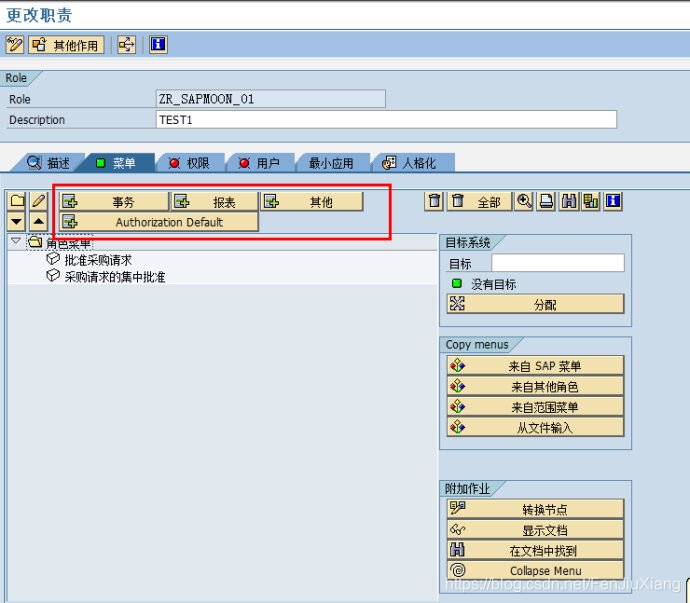Copy menu 来自其他角色
The width and height of the screenshot is (690, 603).
(536, 386)
